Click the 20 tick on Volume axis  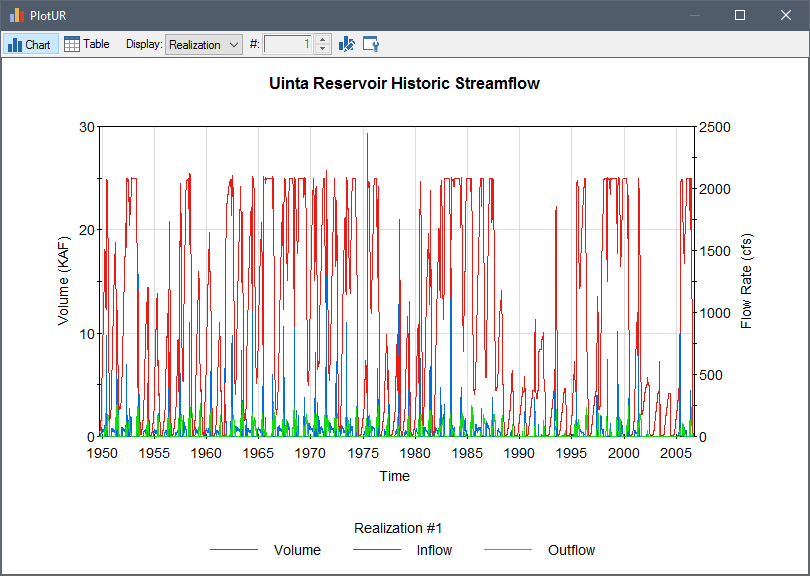(x=87, y=230)
